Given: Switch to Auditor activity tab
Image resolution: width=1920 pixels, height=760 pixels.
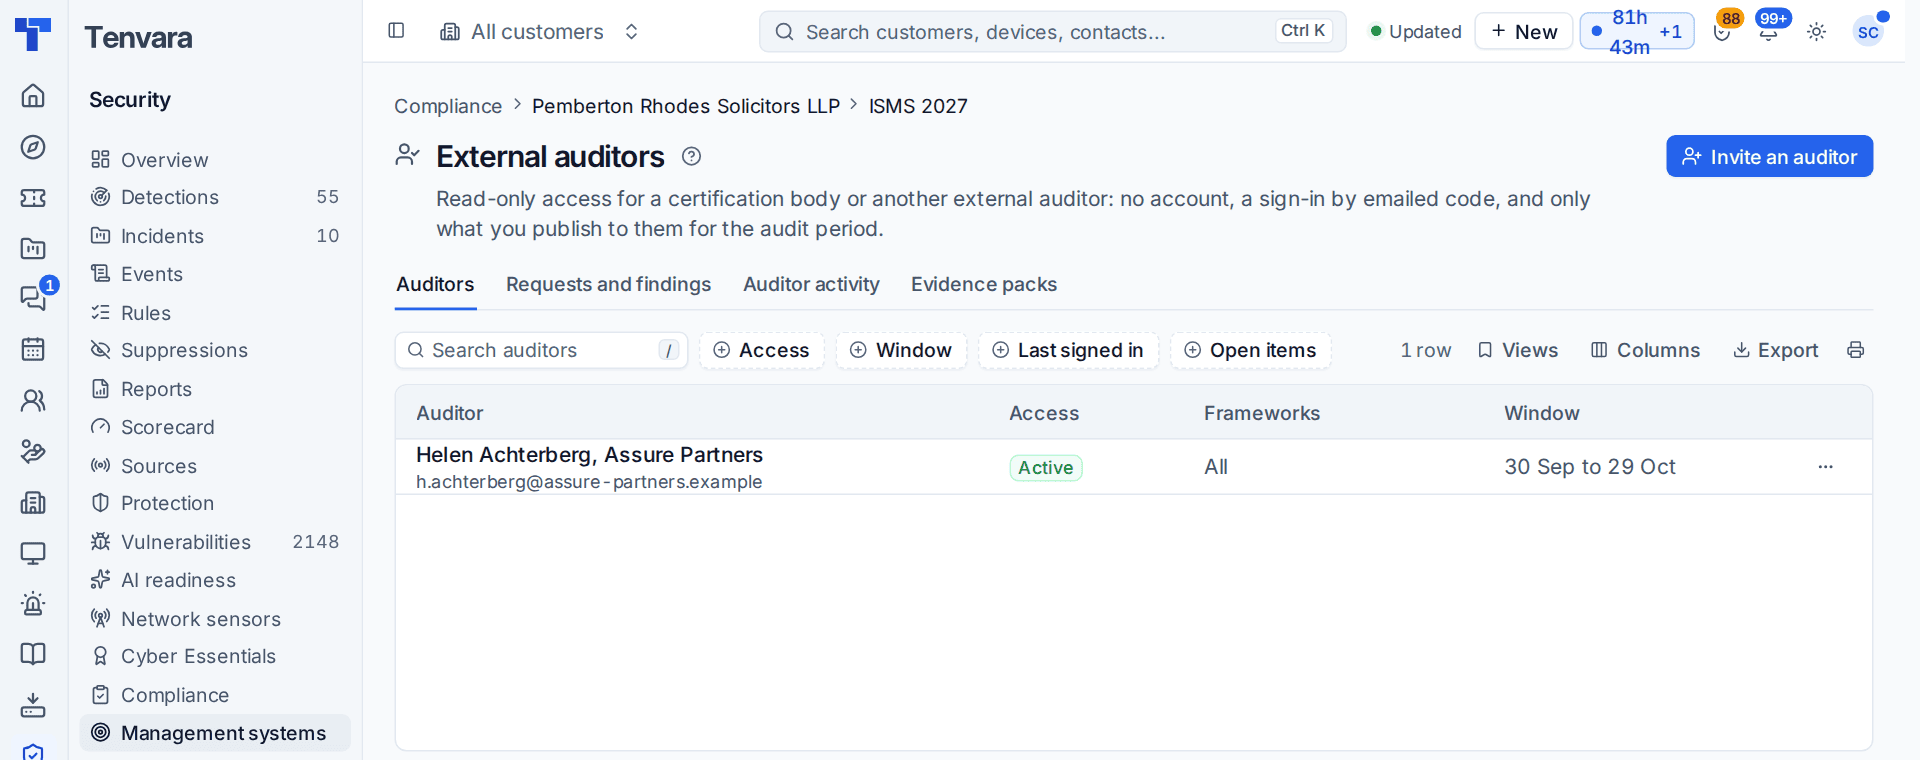Looking at the screenshot, I should click(811, 284).
